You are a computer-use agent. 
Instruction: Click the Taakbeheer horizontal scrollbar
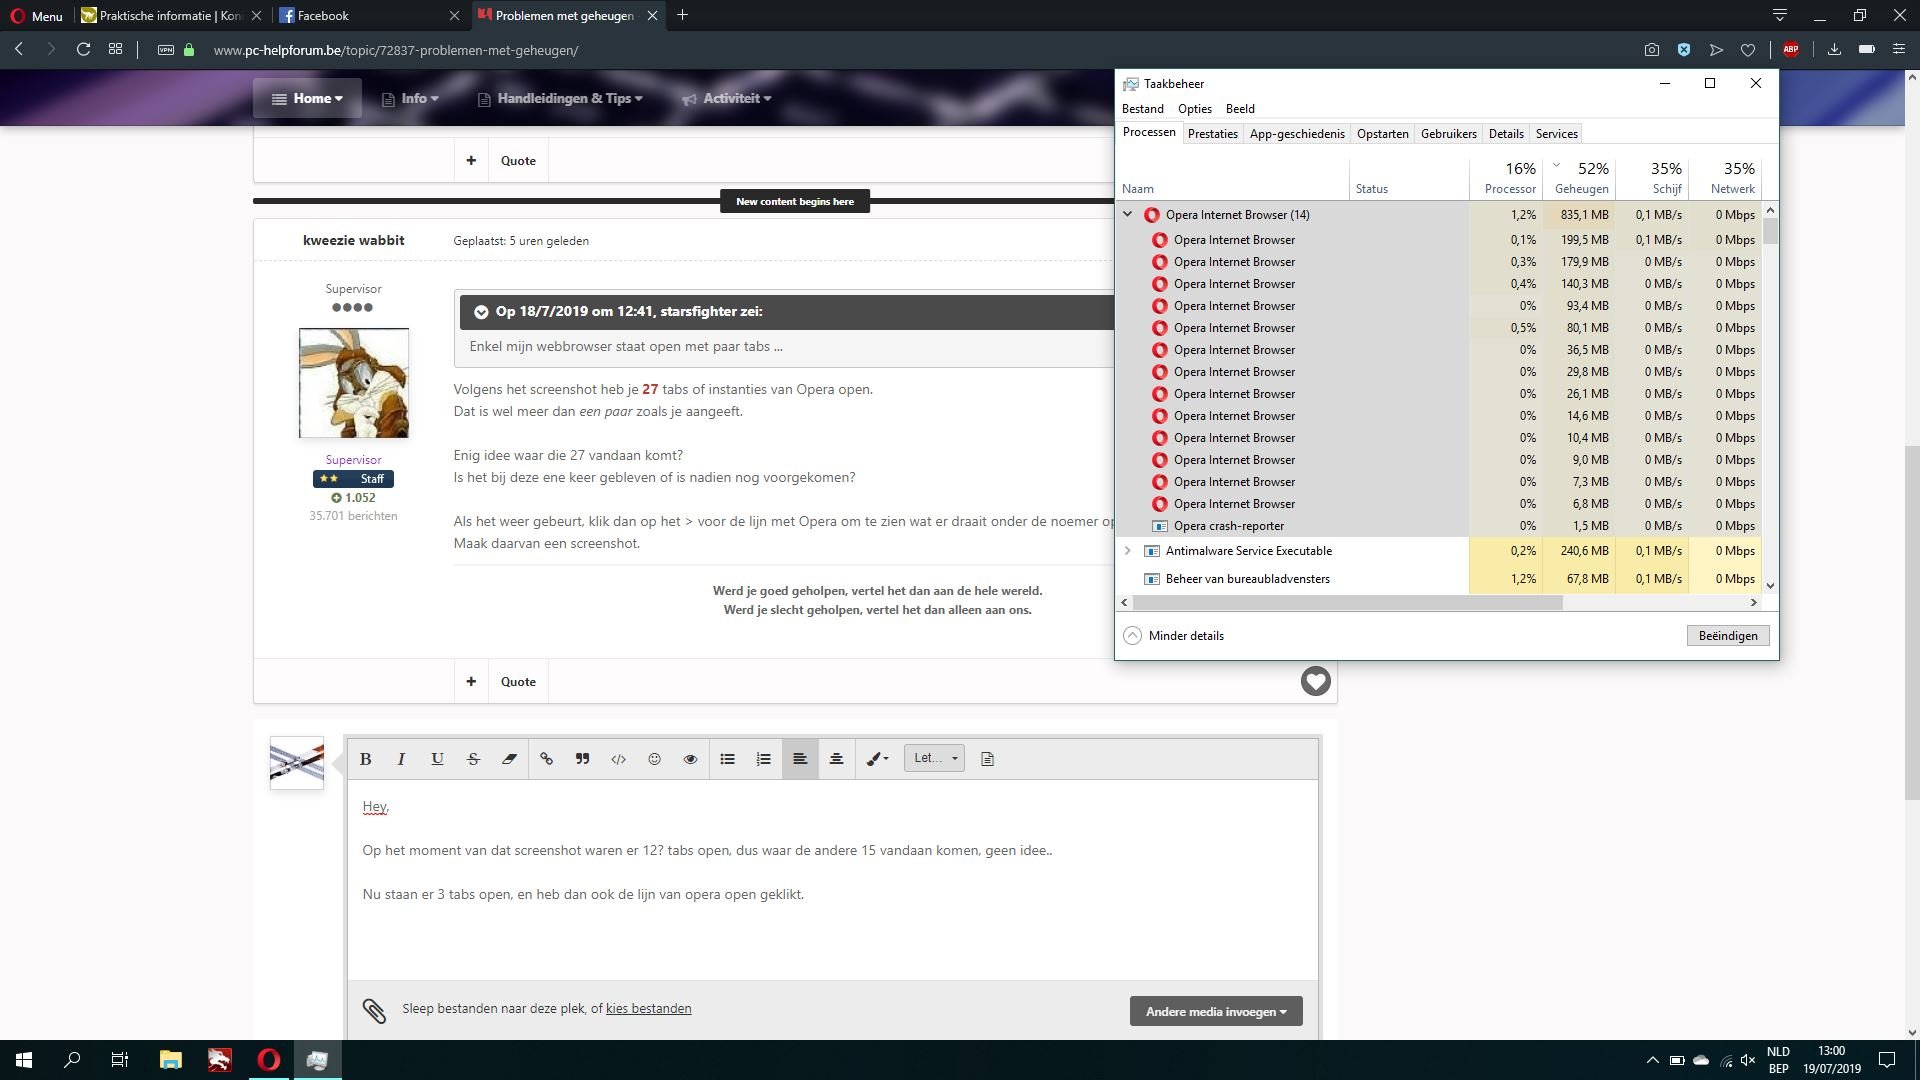1347,602
